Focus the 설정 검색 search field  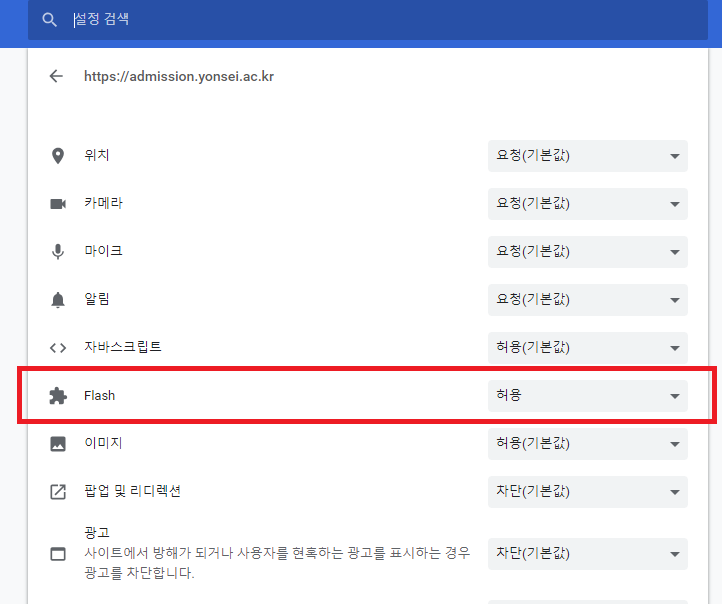pyautogui.click(x=367, y=20)
